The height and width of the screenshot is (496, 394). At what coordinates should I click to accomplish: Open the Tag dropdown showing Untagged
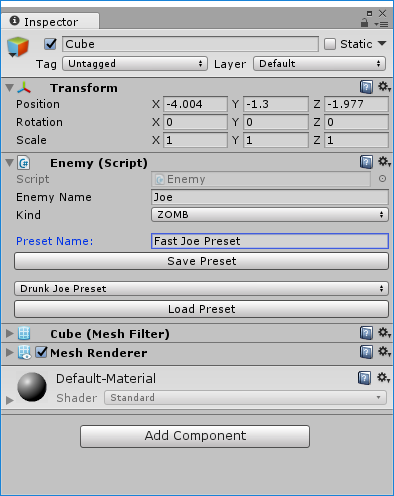click(135, 64)
